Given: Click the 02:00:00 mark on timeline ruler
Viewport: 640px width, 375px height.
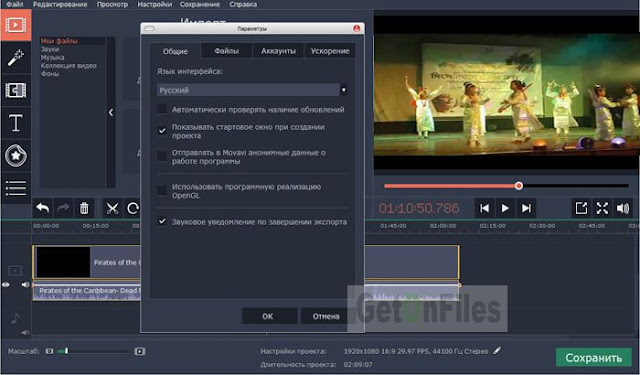Looking at the screenshot, I should coord(443,226).
